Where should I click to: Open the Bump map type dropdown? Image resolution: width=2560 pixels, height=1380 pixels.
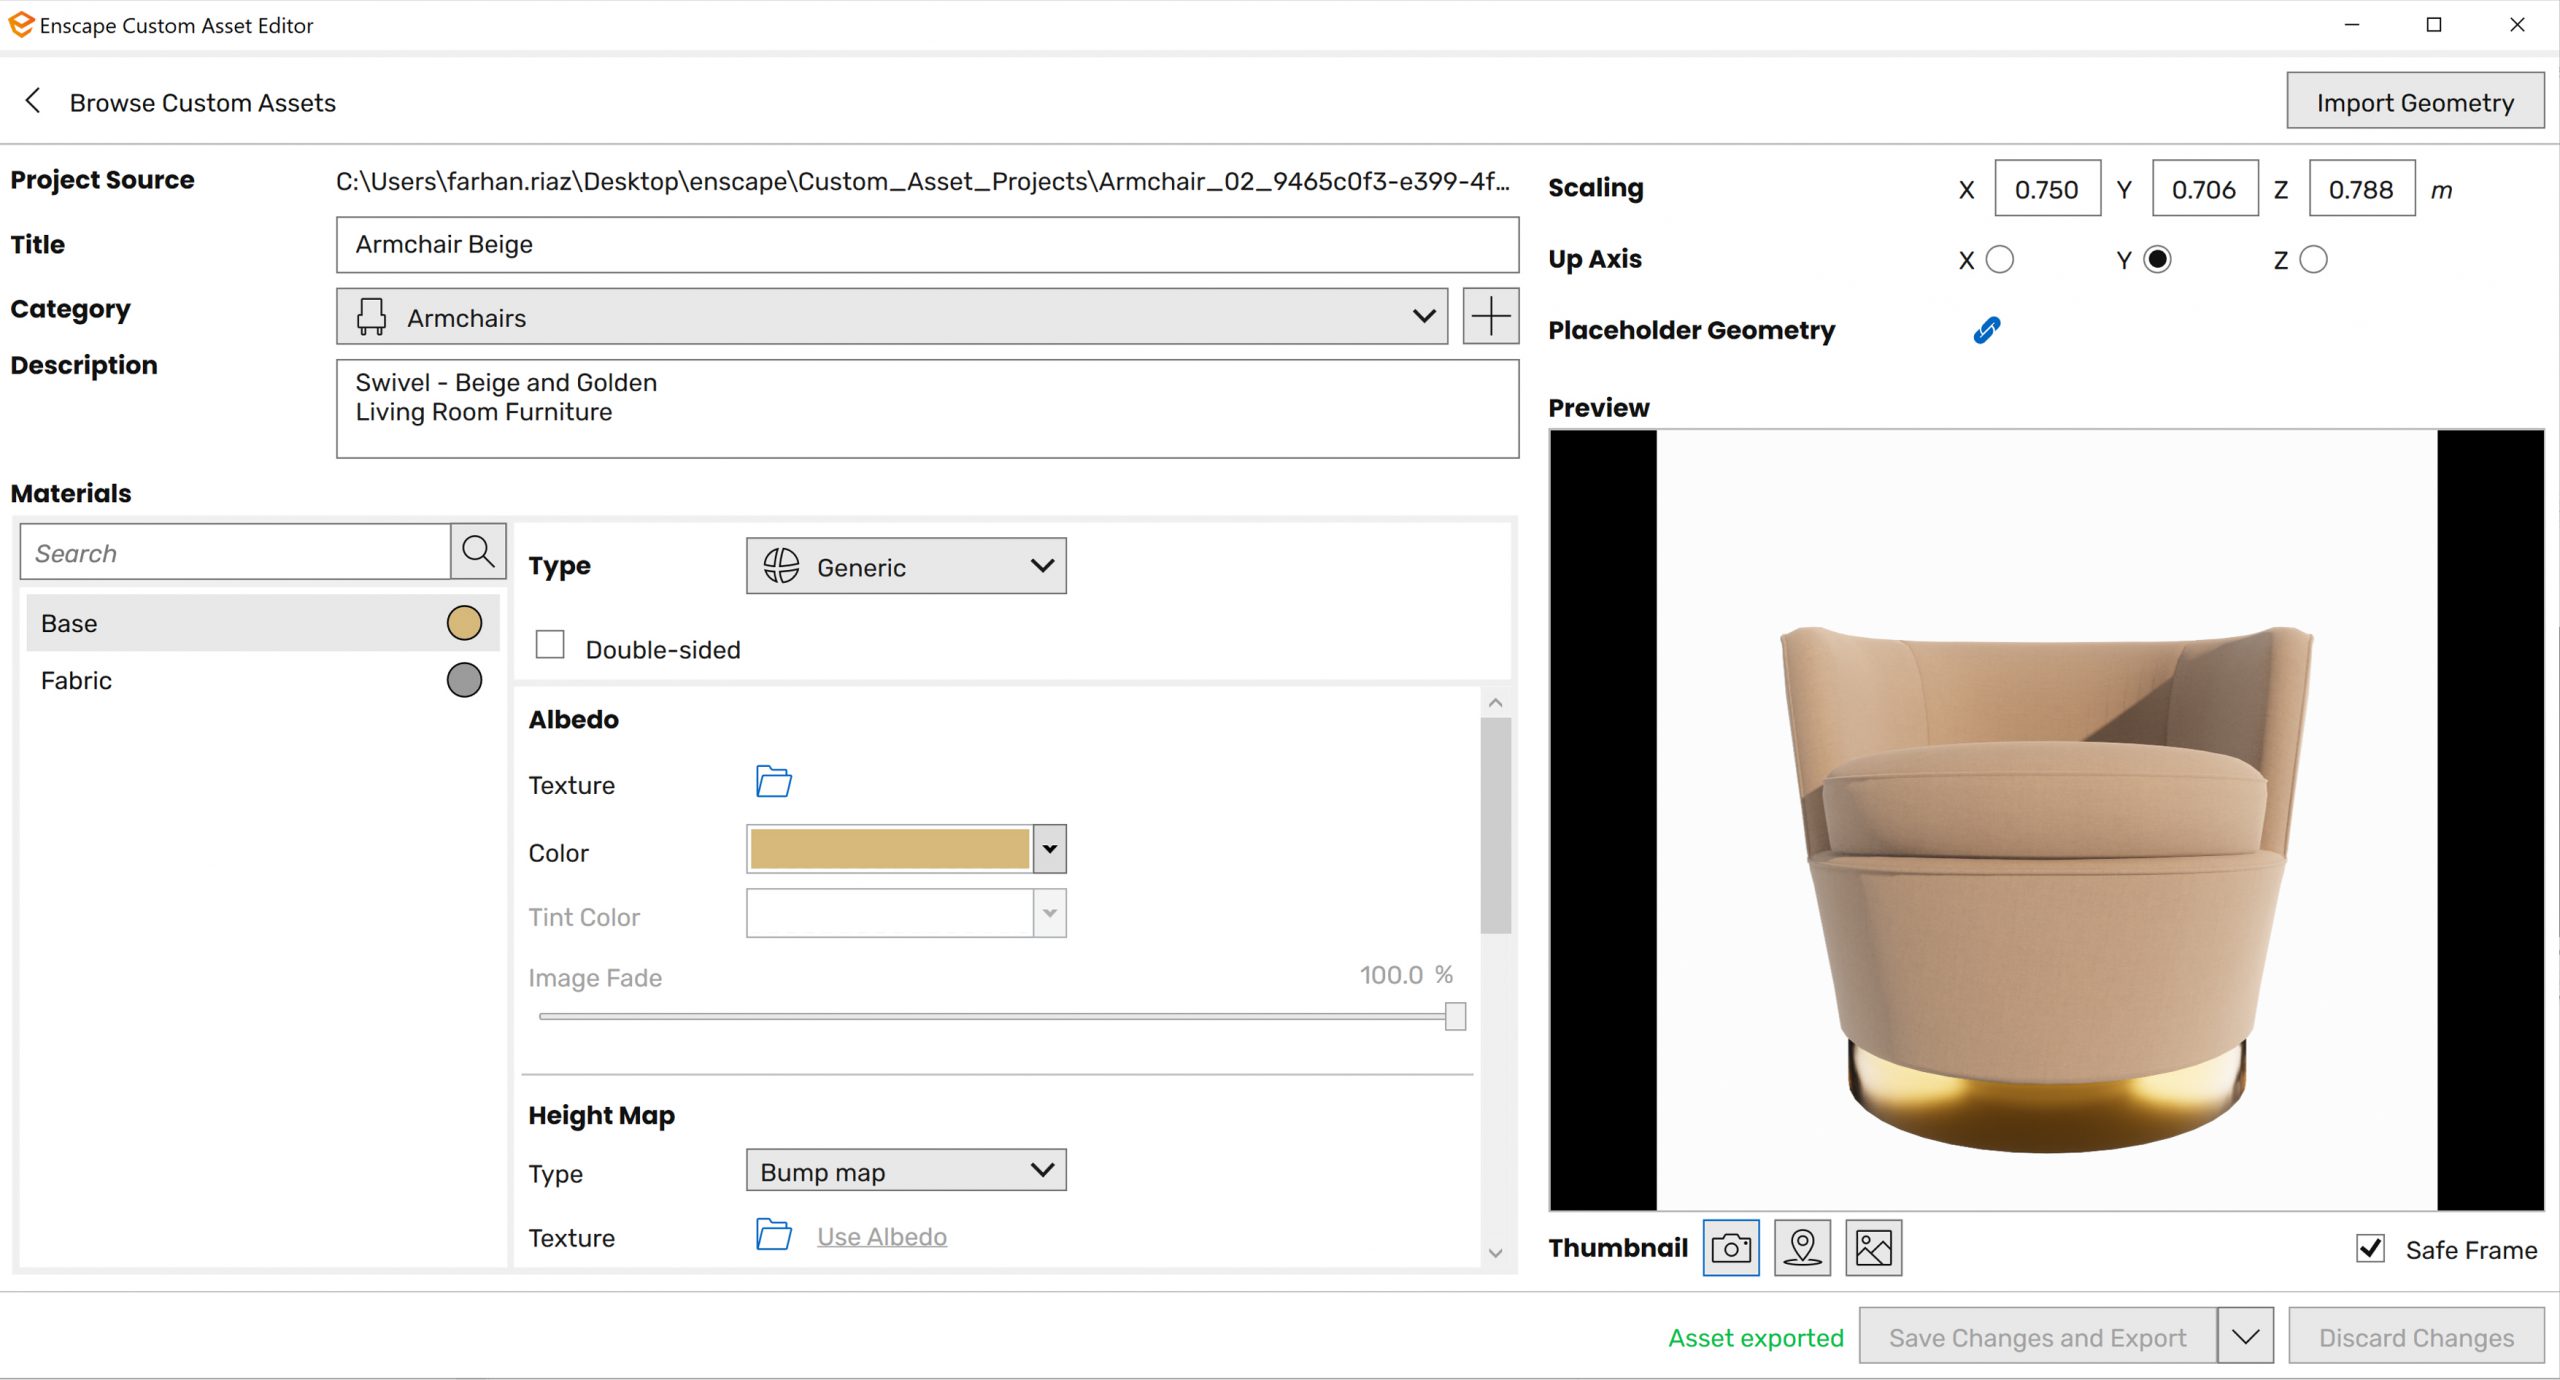[906, 1171]
